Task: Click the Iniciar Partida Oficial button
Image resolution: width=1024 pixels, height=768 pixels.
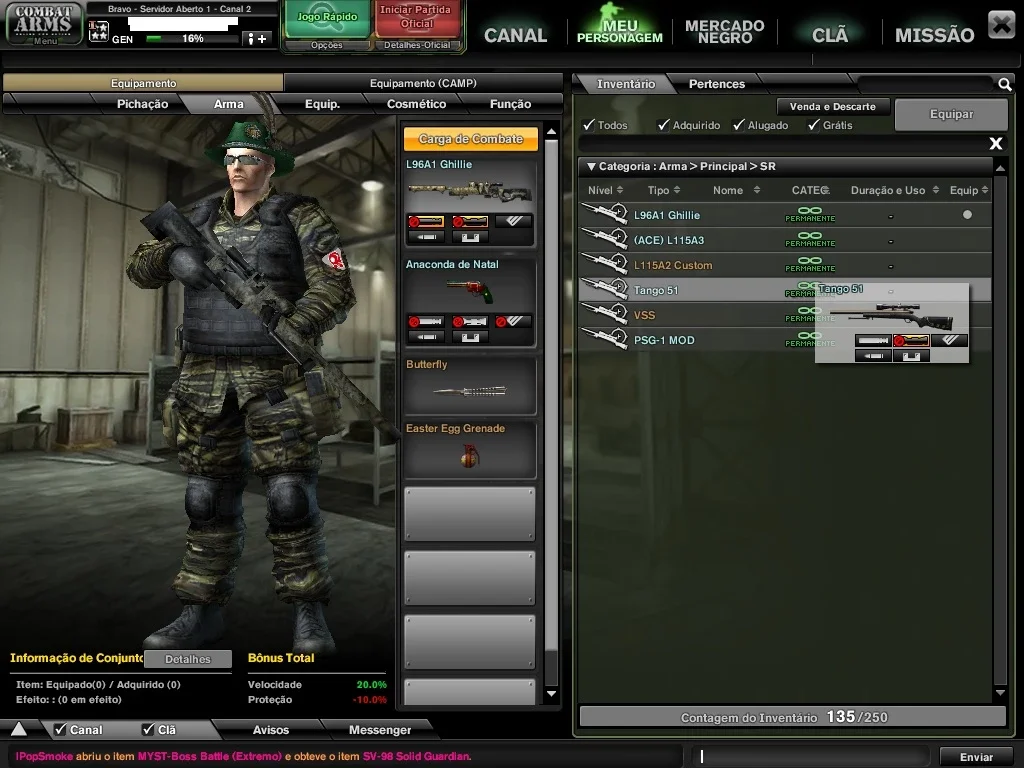Action: (416, 18)
